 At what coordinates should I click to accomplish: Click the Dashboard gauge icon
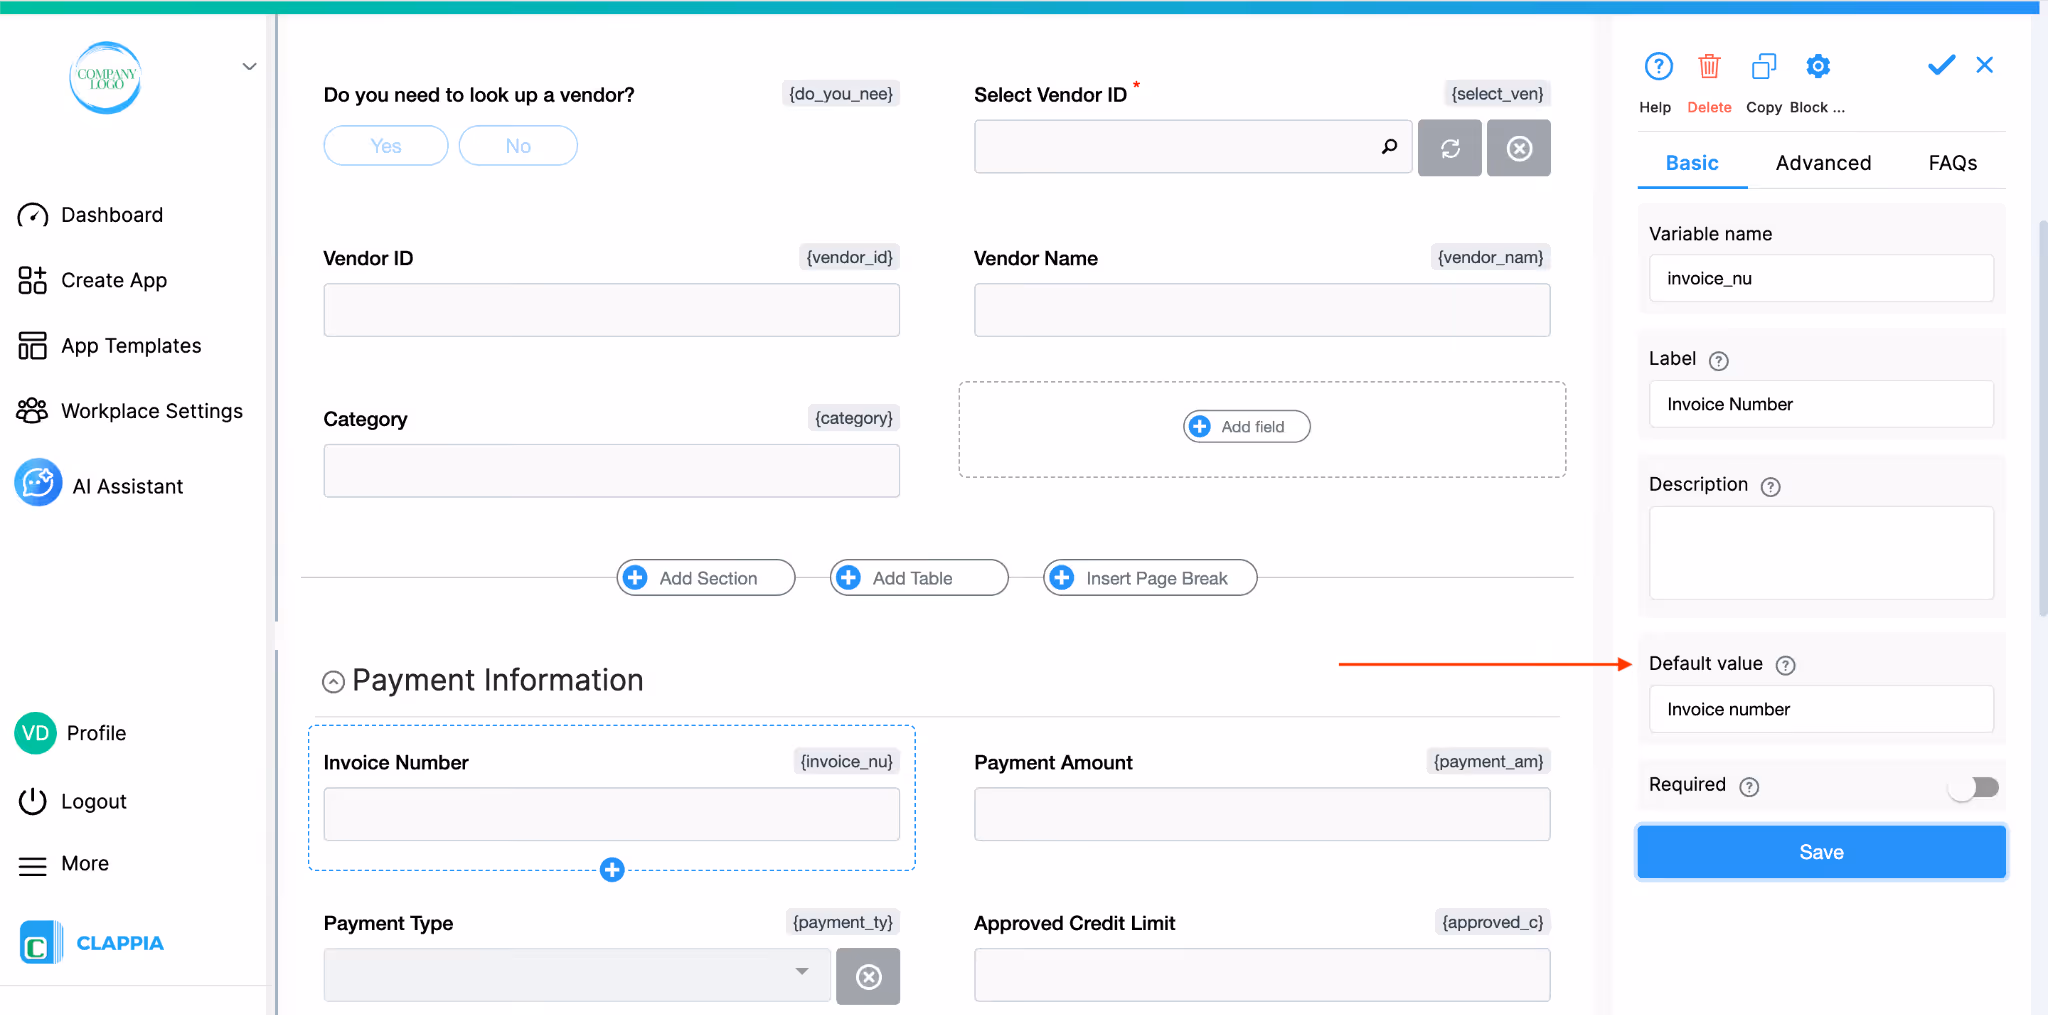(33, 215)
